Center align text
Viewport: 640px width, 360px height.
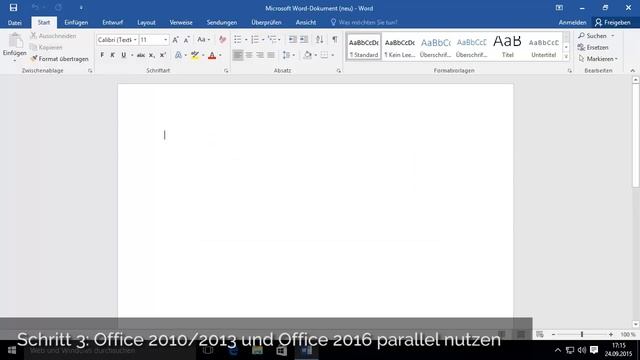pyautogui.click(x=249, y=55)
